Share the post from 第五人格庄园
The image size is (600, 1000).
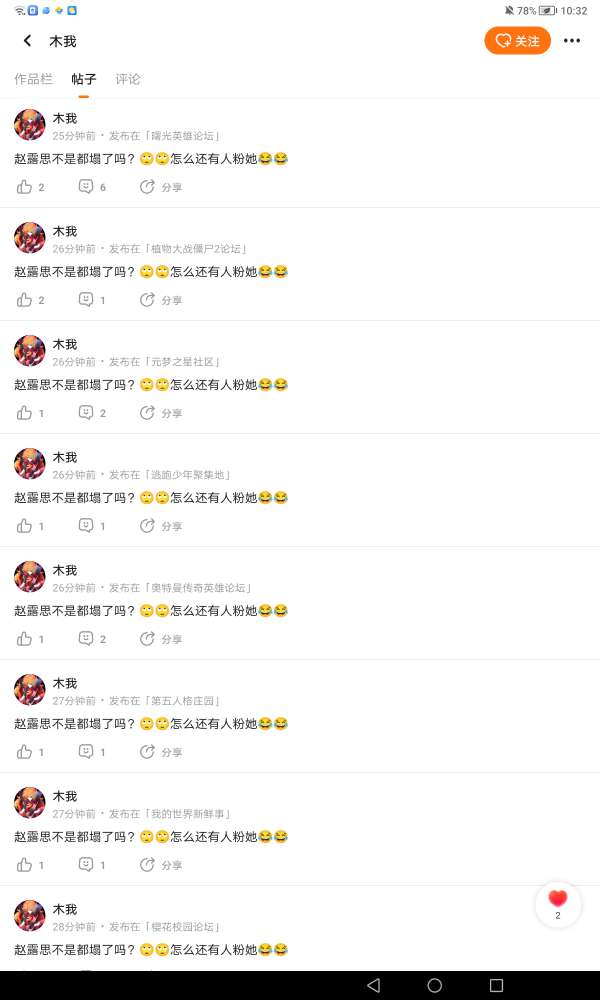tap(161, 751)
